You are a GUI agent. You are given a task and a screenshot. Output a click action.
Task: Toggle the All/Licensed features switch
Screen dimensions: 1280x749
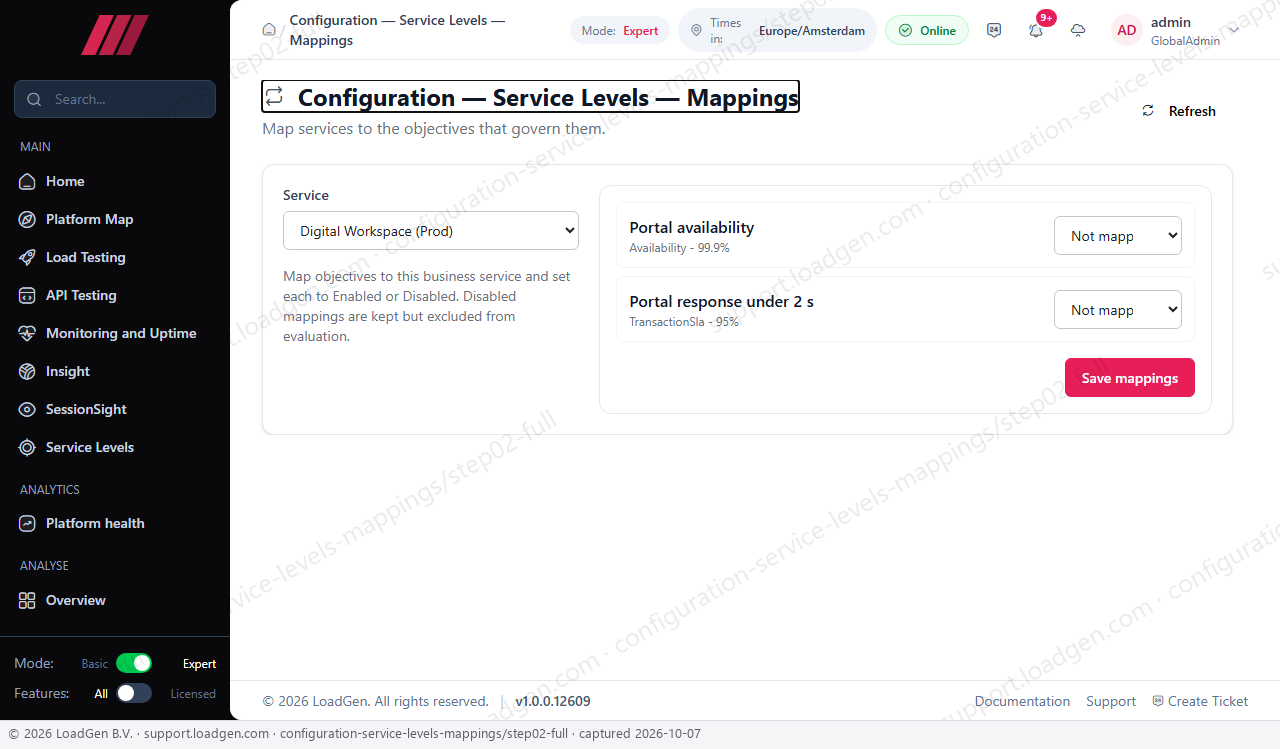point(134,693)
